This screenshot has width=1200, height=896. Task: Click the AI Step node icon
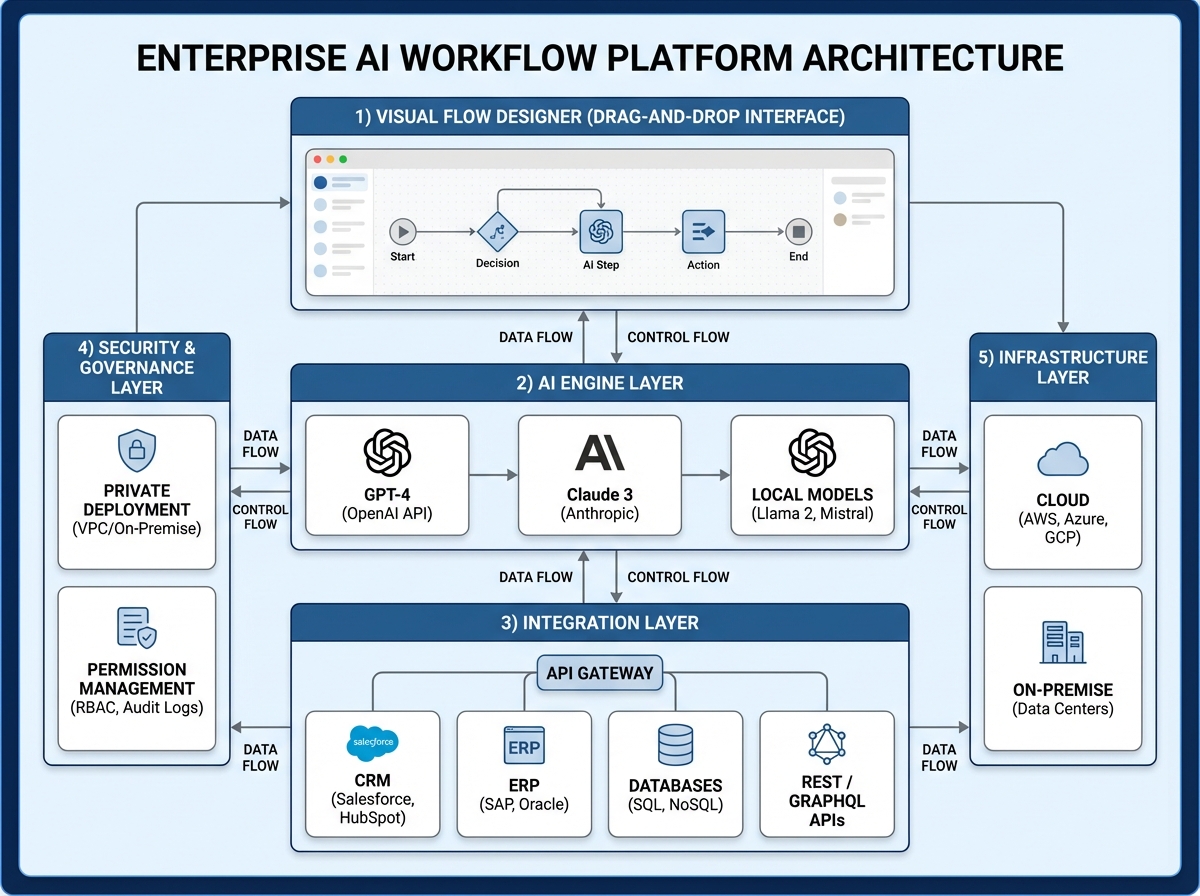pos(601,232)
